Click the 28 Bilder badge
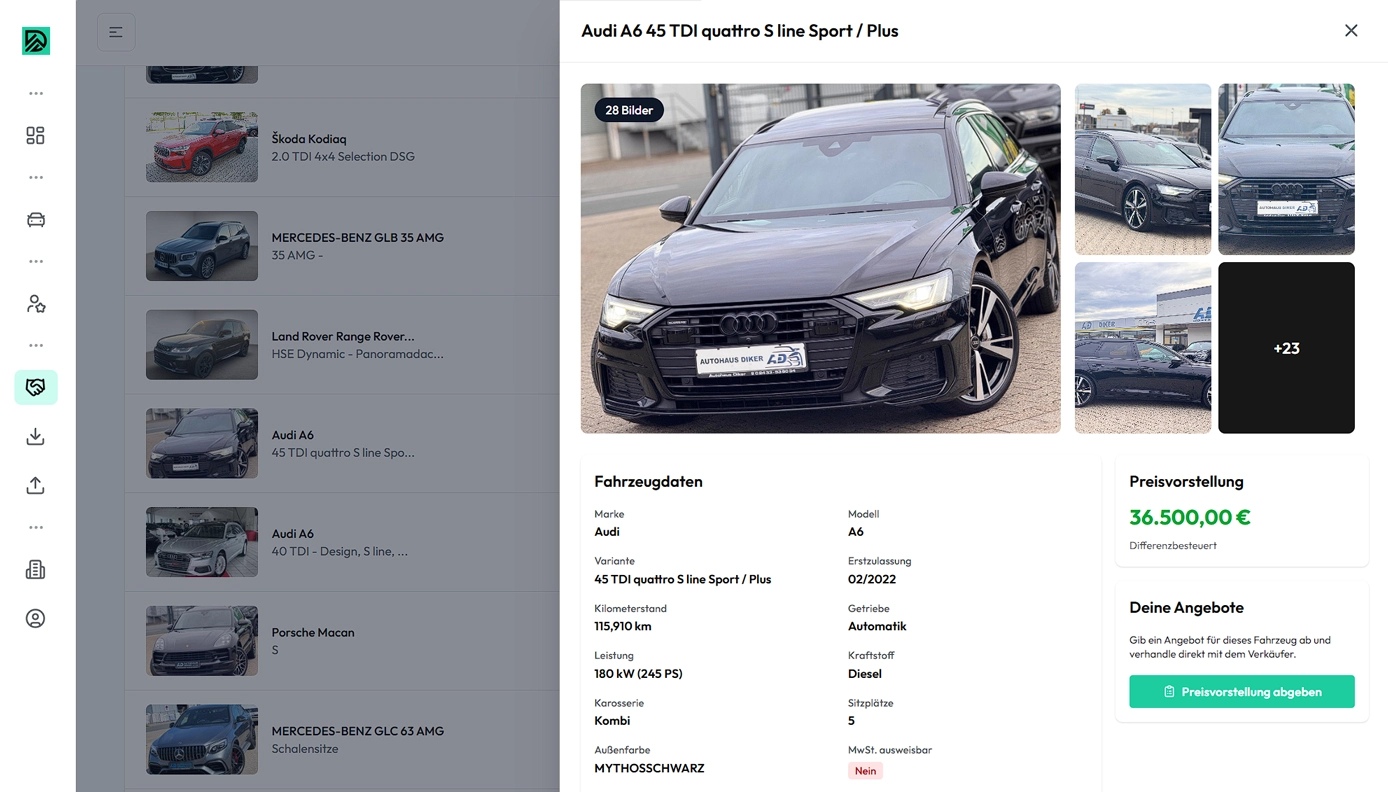Image resolution: width=1388 pixels, height=792 pixels. tap(629, 110)
